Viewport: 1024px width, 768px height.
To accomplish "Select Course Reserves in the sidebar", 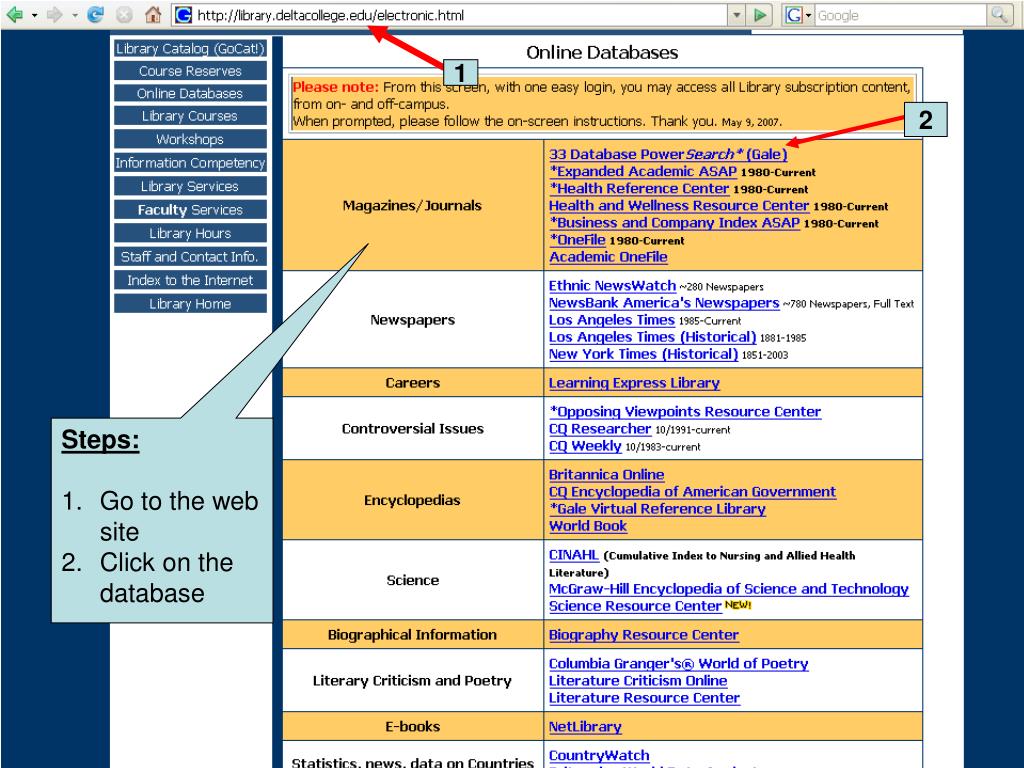I will point(190,71).
